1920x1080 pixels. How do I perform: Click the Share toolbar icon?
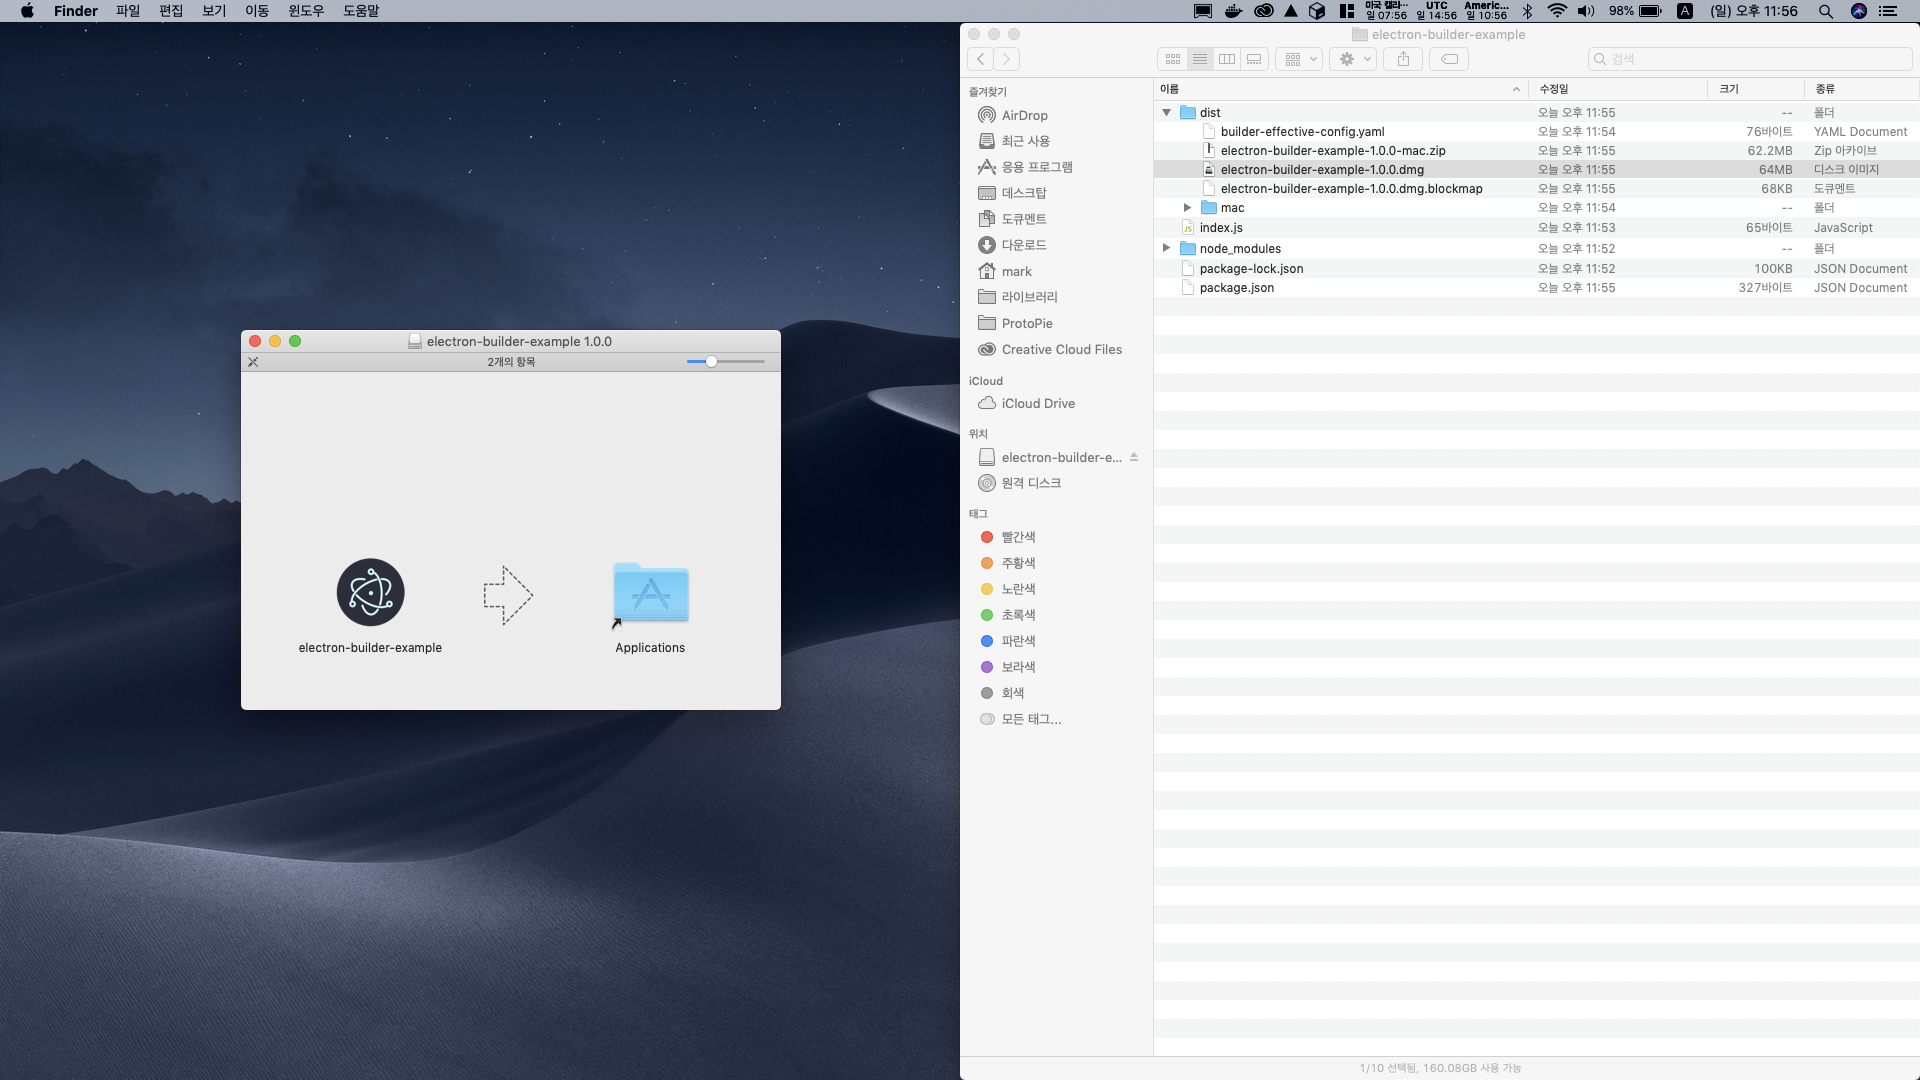click(x=1403, y=59)
